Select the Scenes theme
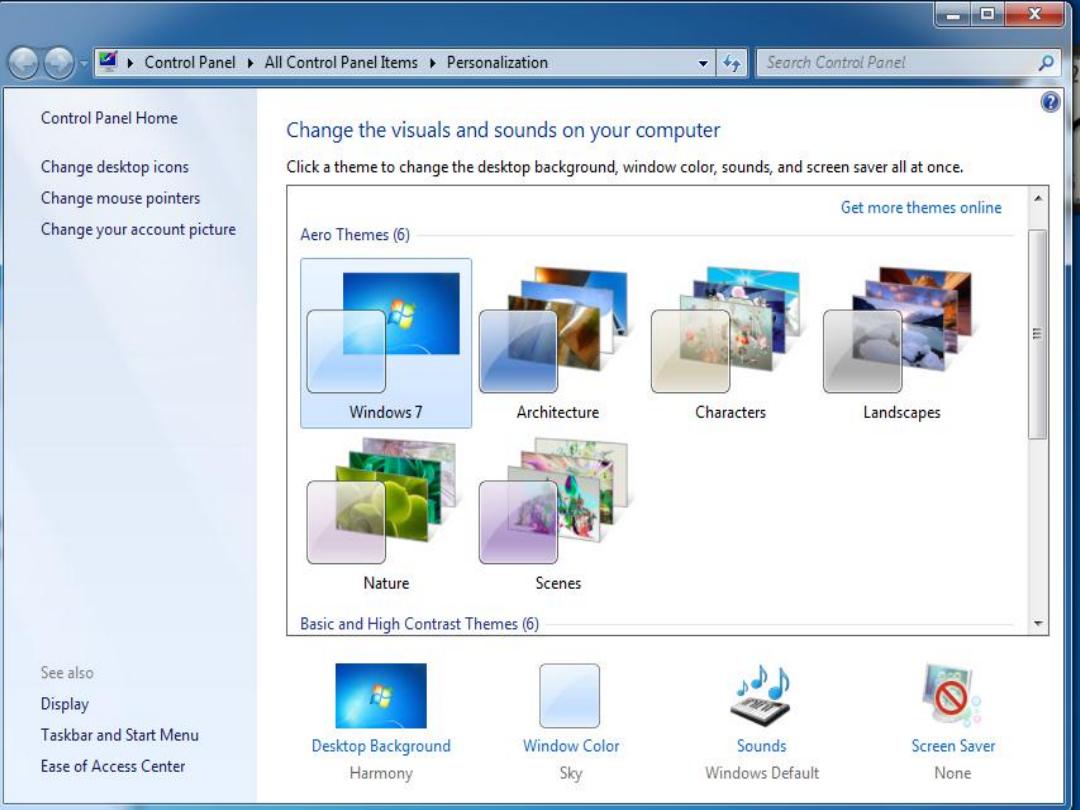 coord(557,514)
